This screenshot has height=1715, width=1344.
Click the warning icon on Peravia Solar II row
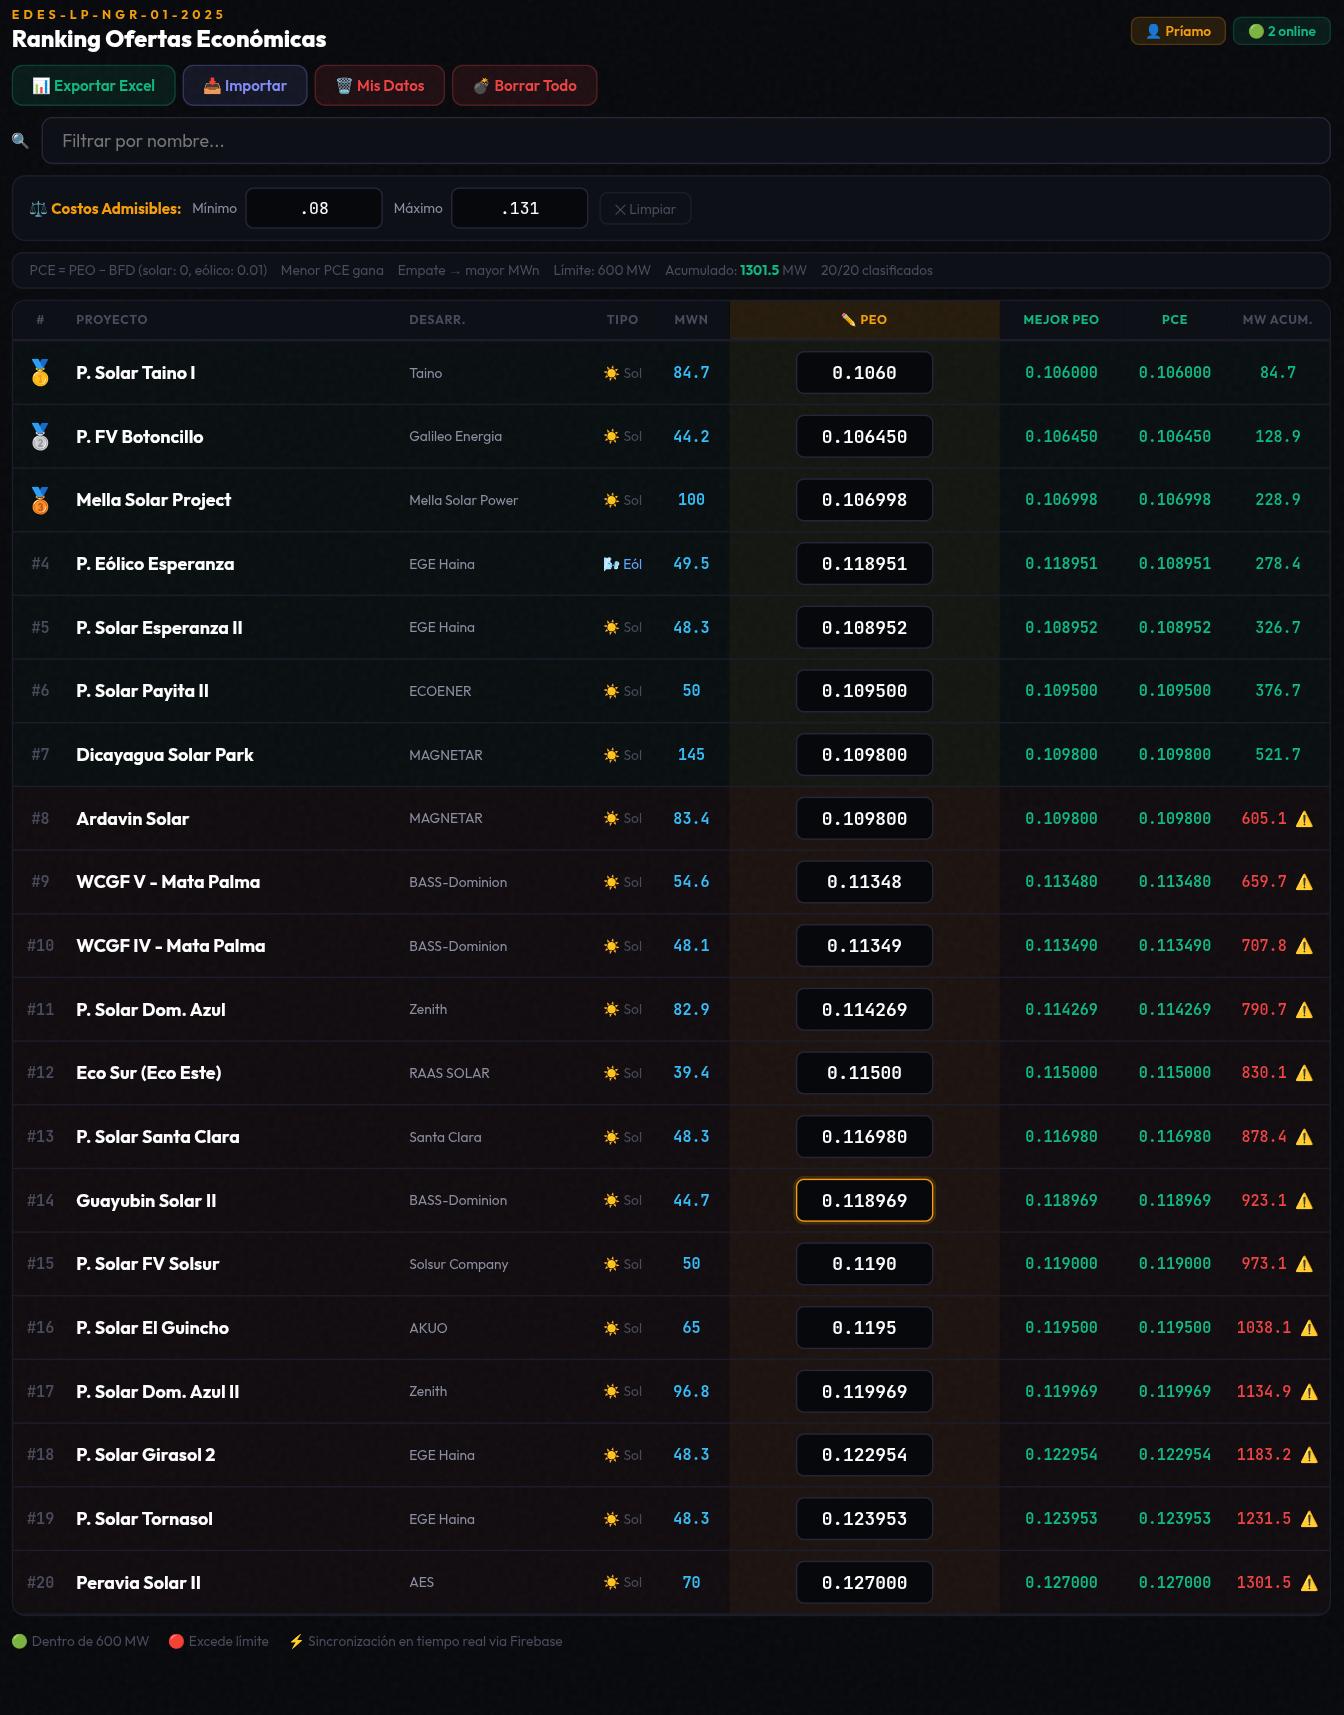[x=1309, y=1583]
